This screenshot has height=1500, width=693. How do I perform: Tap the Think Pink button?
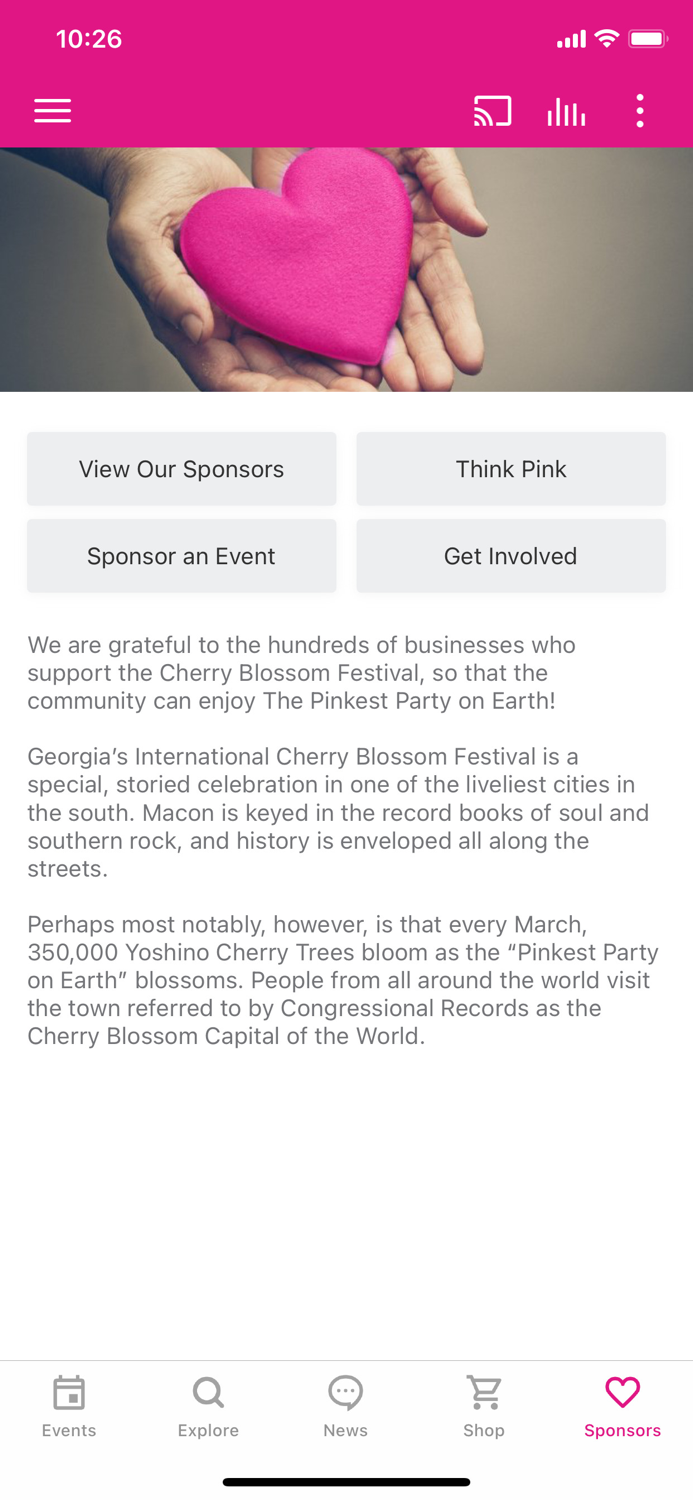pyautogui.click(x=511, y=468)
